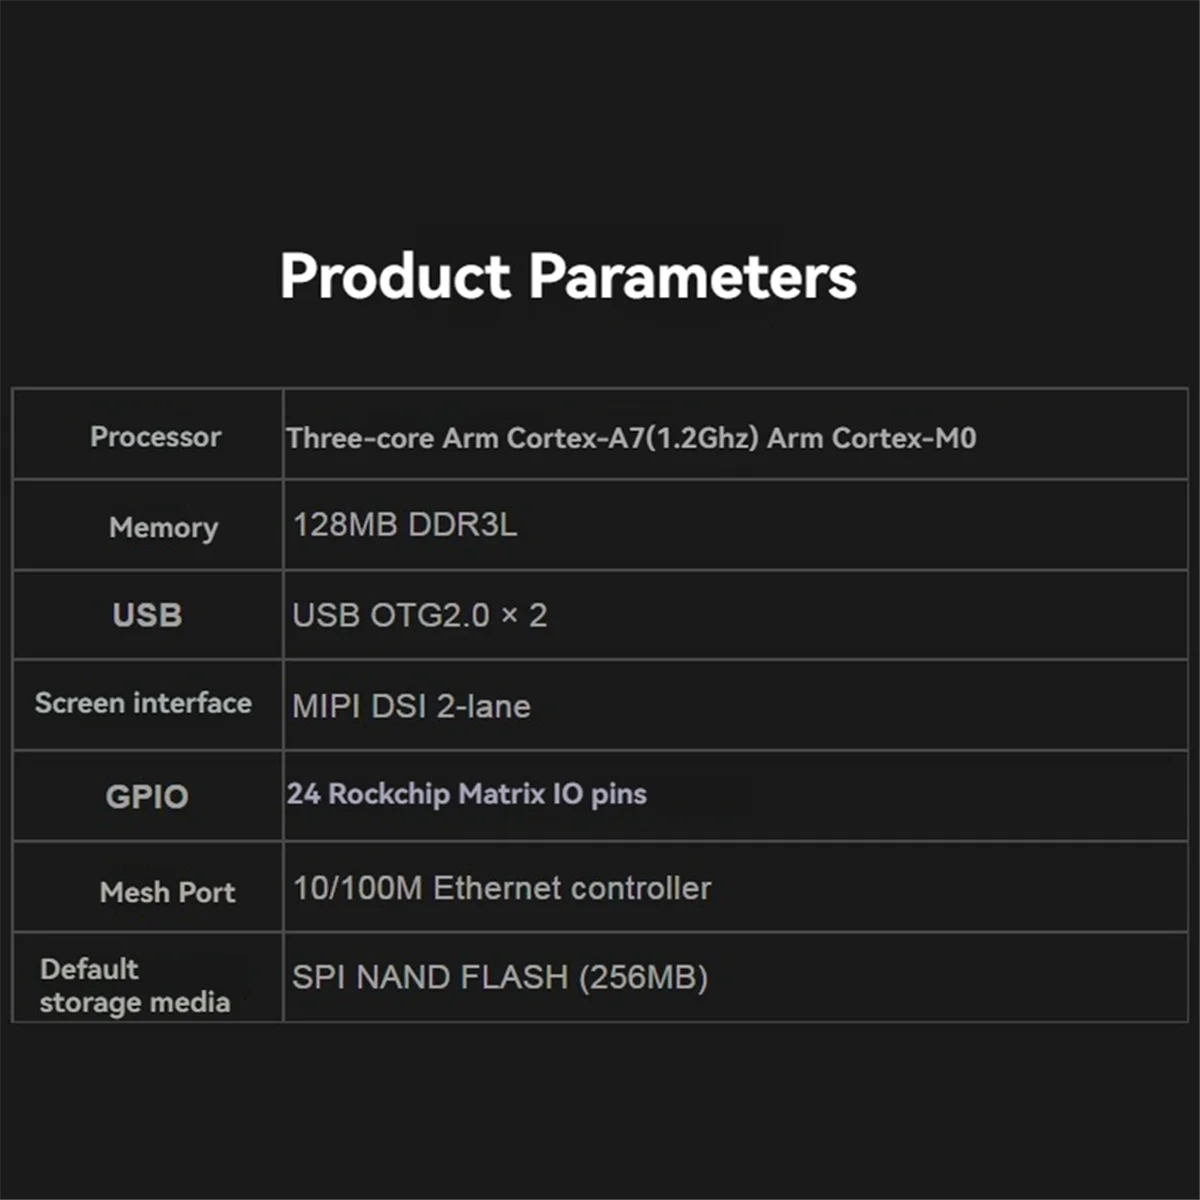
Task: Click the GPIO row label
Action: pos(147,797)
